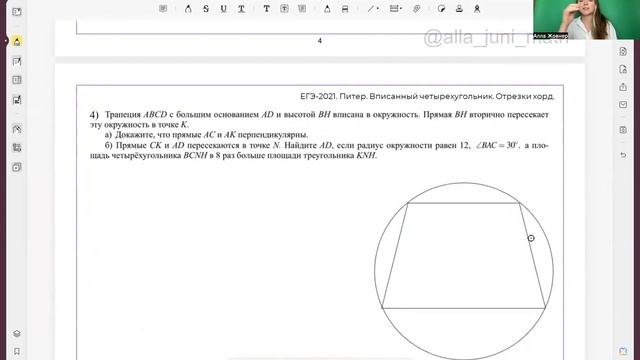Select the line shape tool
Viewport: 640px width, 360px height.
[371, 9]
